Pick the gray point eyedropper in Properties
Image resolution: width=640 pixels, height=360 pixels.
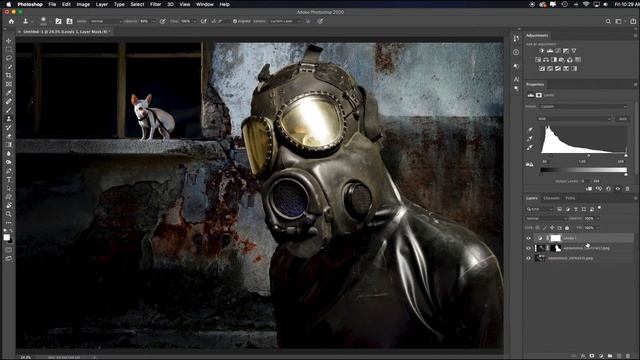(x=530, y=139)
